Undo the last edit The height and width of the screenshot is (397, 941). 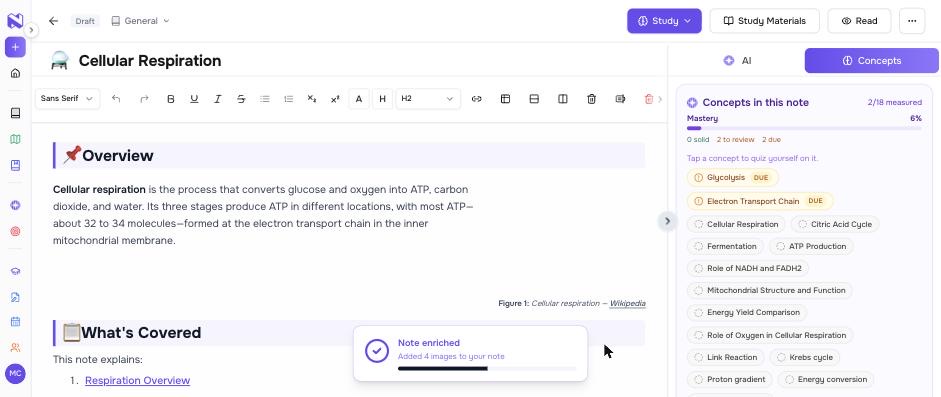[116, 99]
